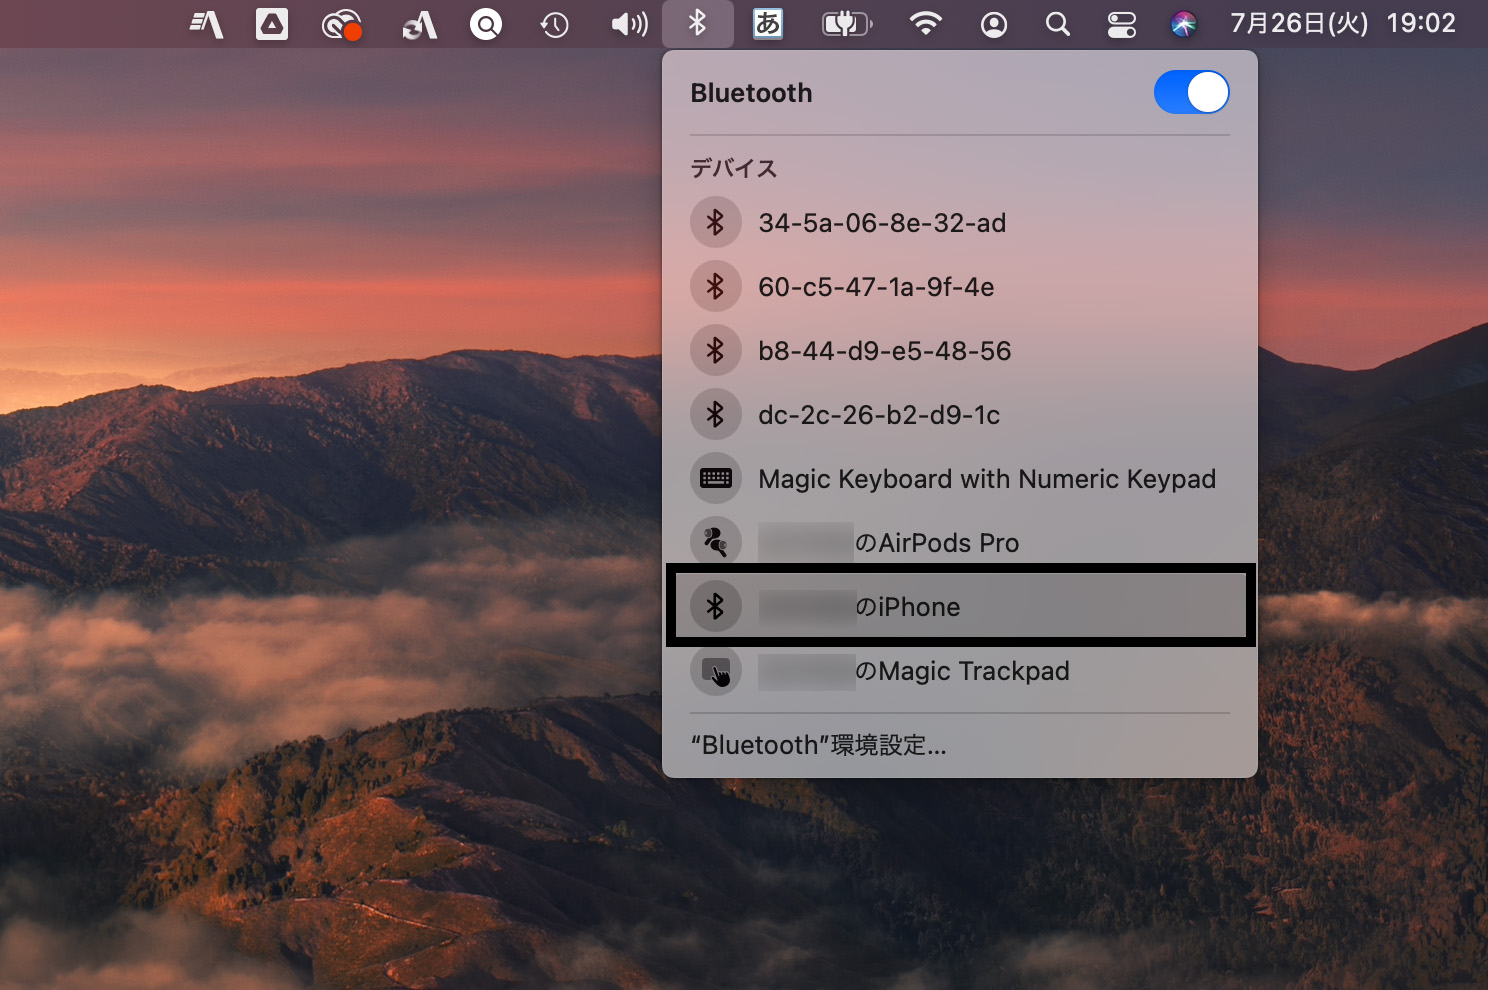Open the Google Drive menu bar icon
Viewport: 1488px width, 990px height.
(272, 23)
